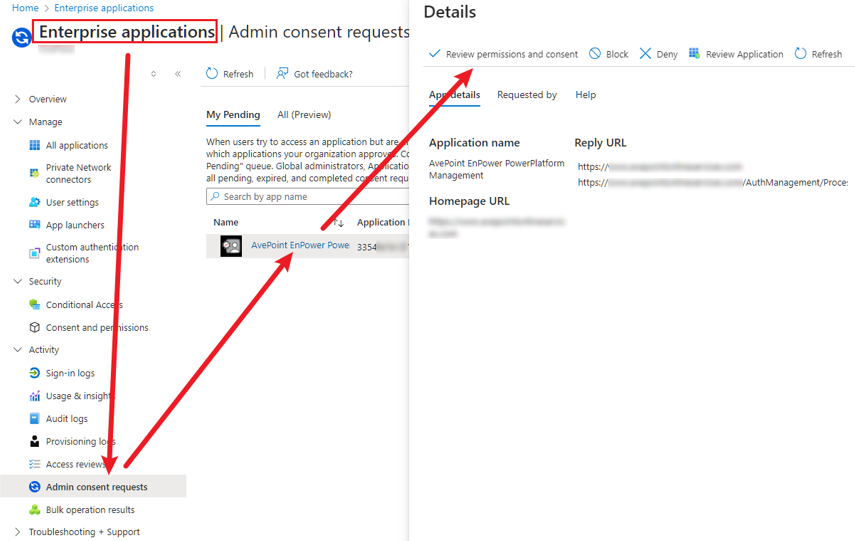Click the Usage & insights chart icon
The height and width of the screenshot is (541, 855).
34,396
